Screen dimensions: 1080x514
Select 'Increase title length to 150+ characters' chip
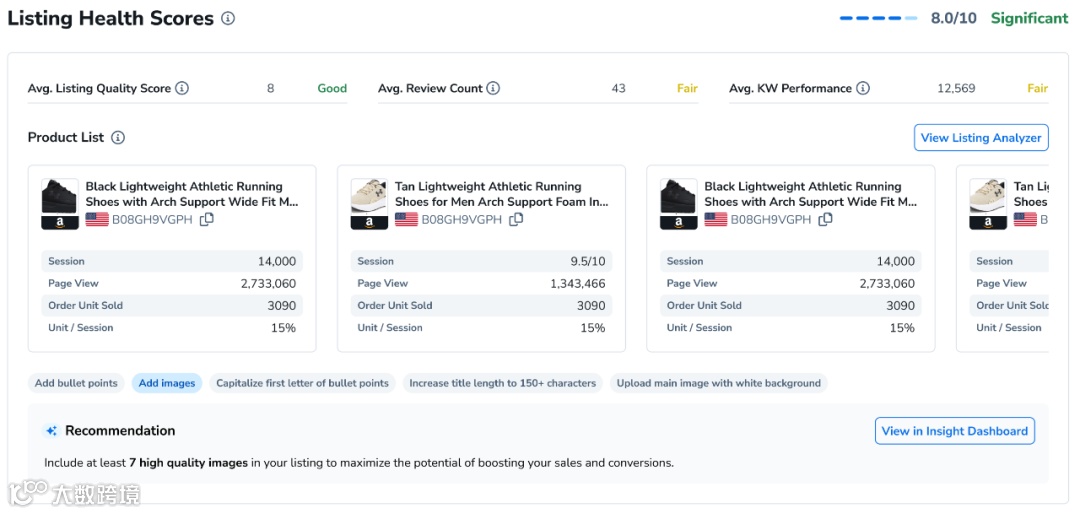click(x=502, y=383)
